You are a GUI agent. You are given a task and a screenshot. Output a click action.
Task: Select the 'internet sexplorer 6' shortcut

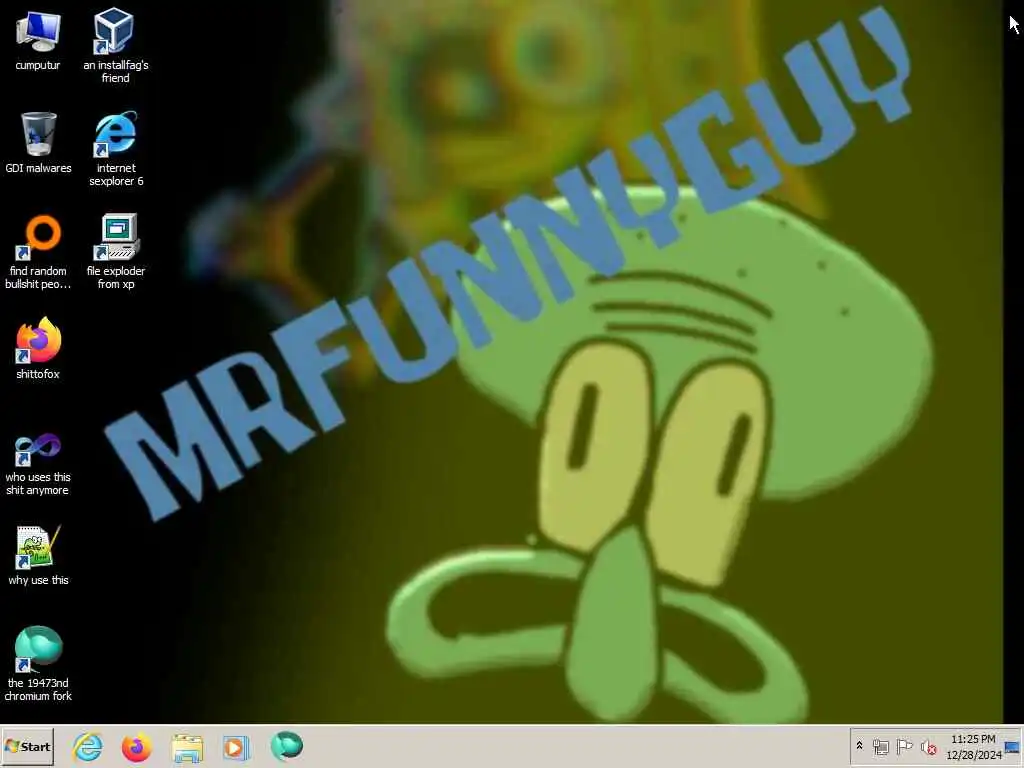[116, 149]
